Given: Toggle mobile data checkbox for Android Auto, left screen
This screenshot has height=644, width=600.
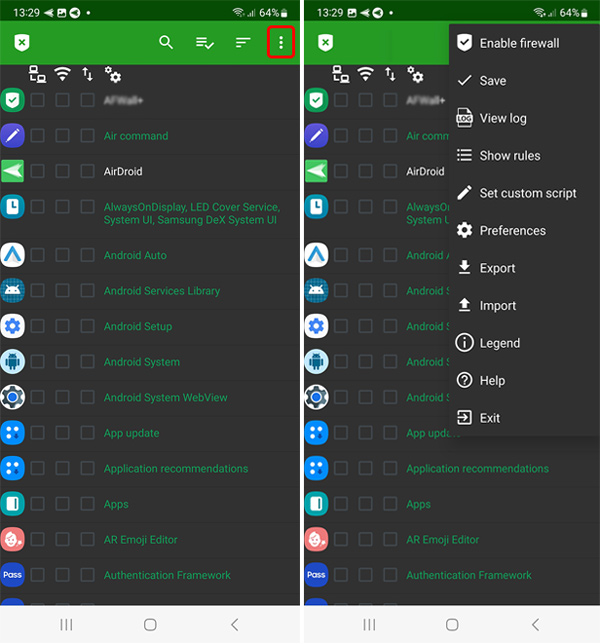Looking at the screenshot, I should [x=87, y=255].
